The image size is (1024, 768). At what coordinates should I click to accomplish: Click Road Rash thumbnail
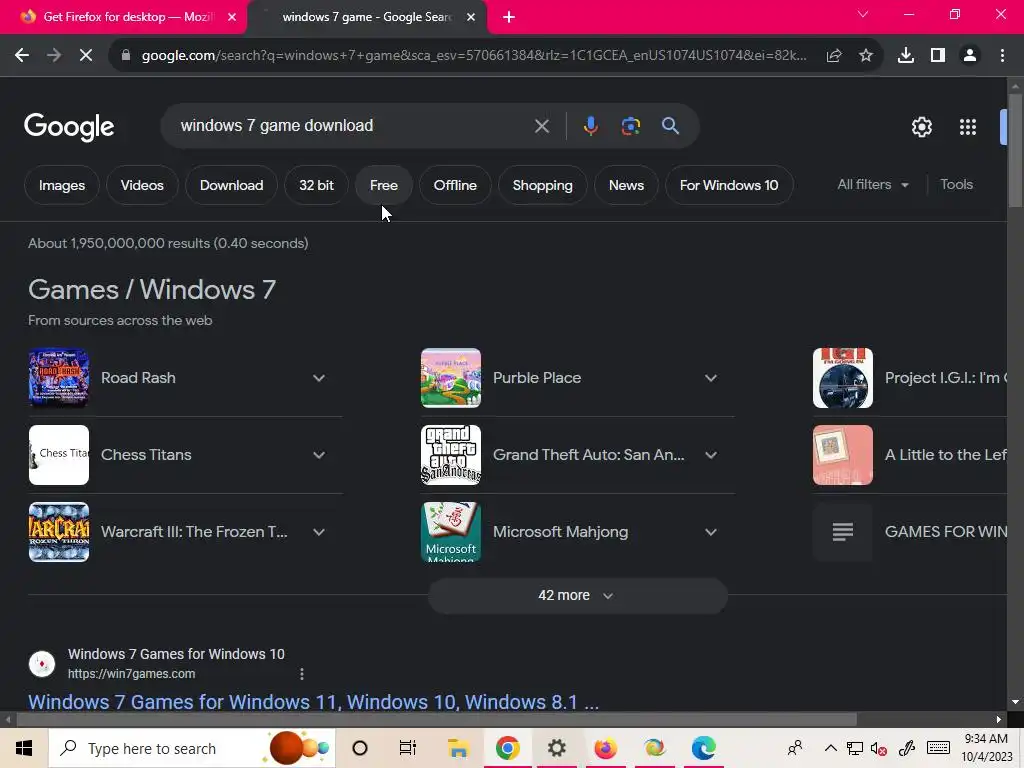59,378
